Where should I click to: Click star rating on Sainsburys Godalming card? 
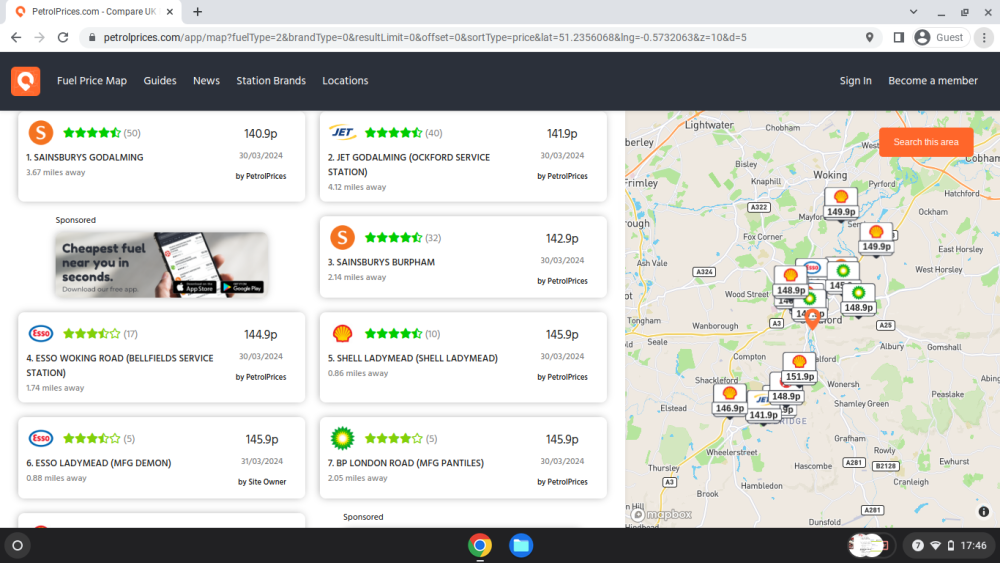tap(92, 133)
